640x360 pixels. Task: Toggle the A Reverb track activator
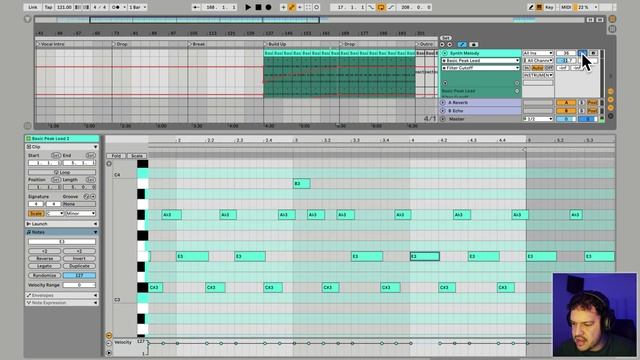[x=566, y=103]
